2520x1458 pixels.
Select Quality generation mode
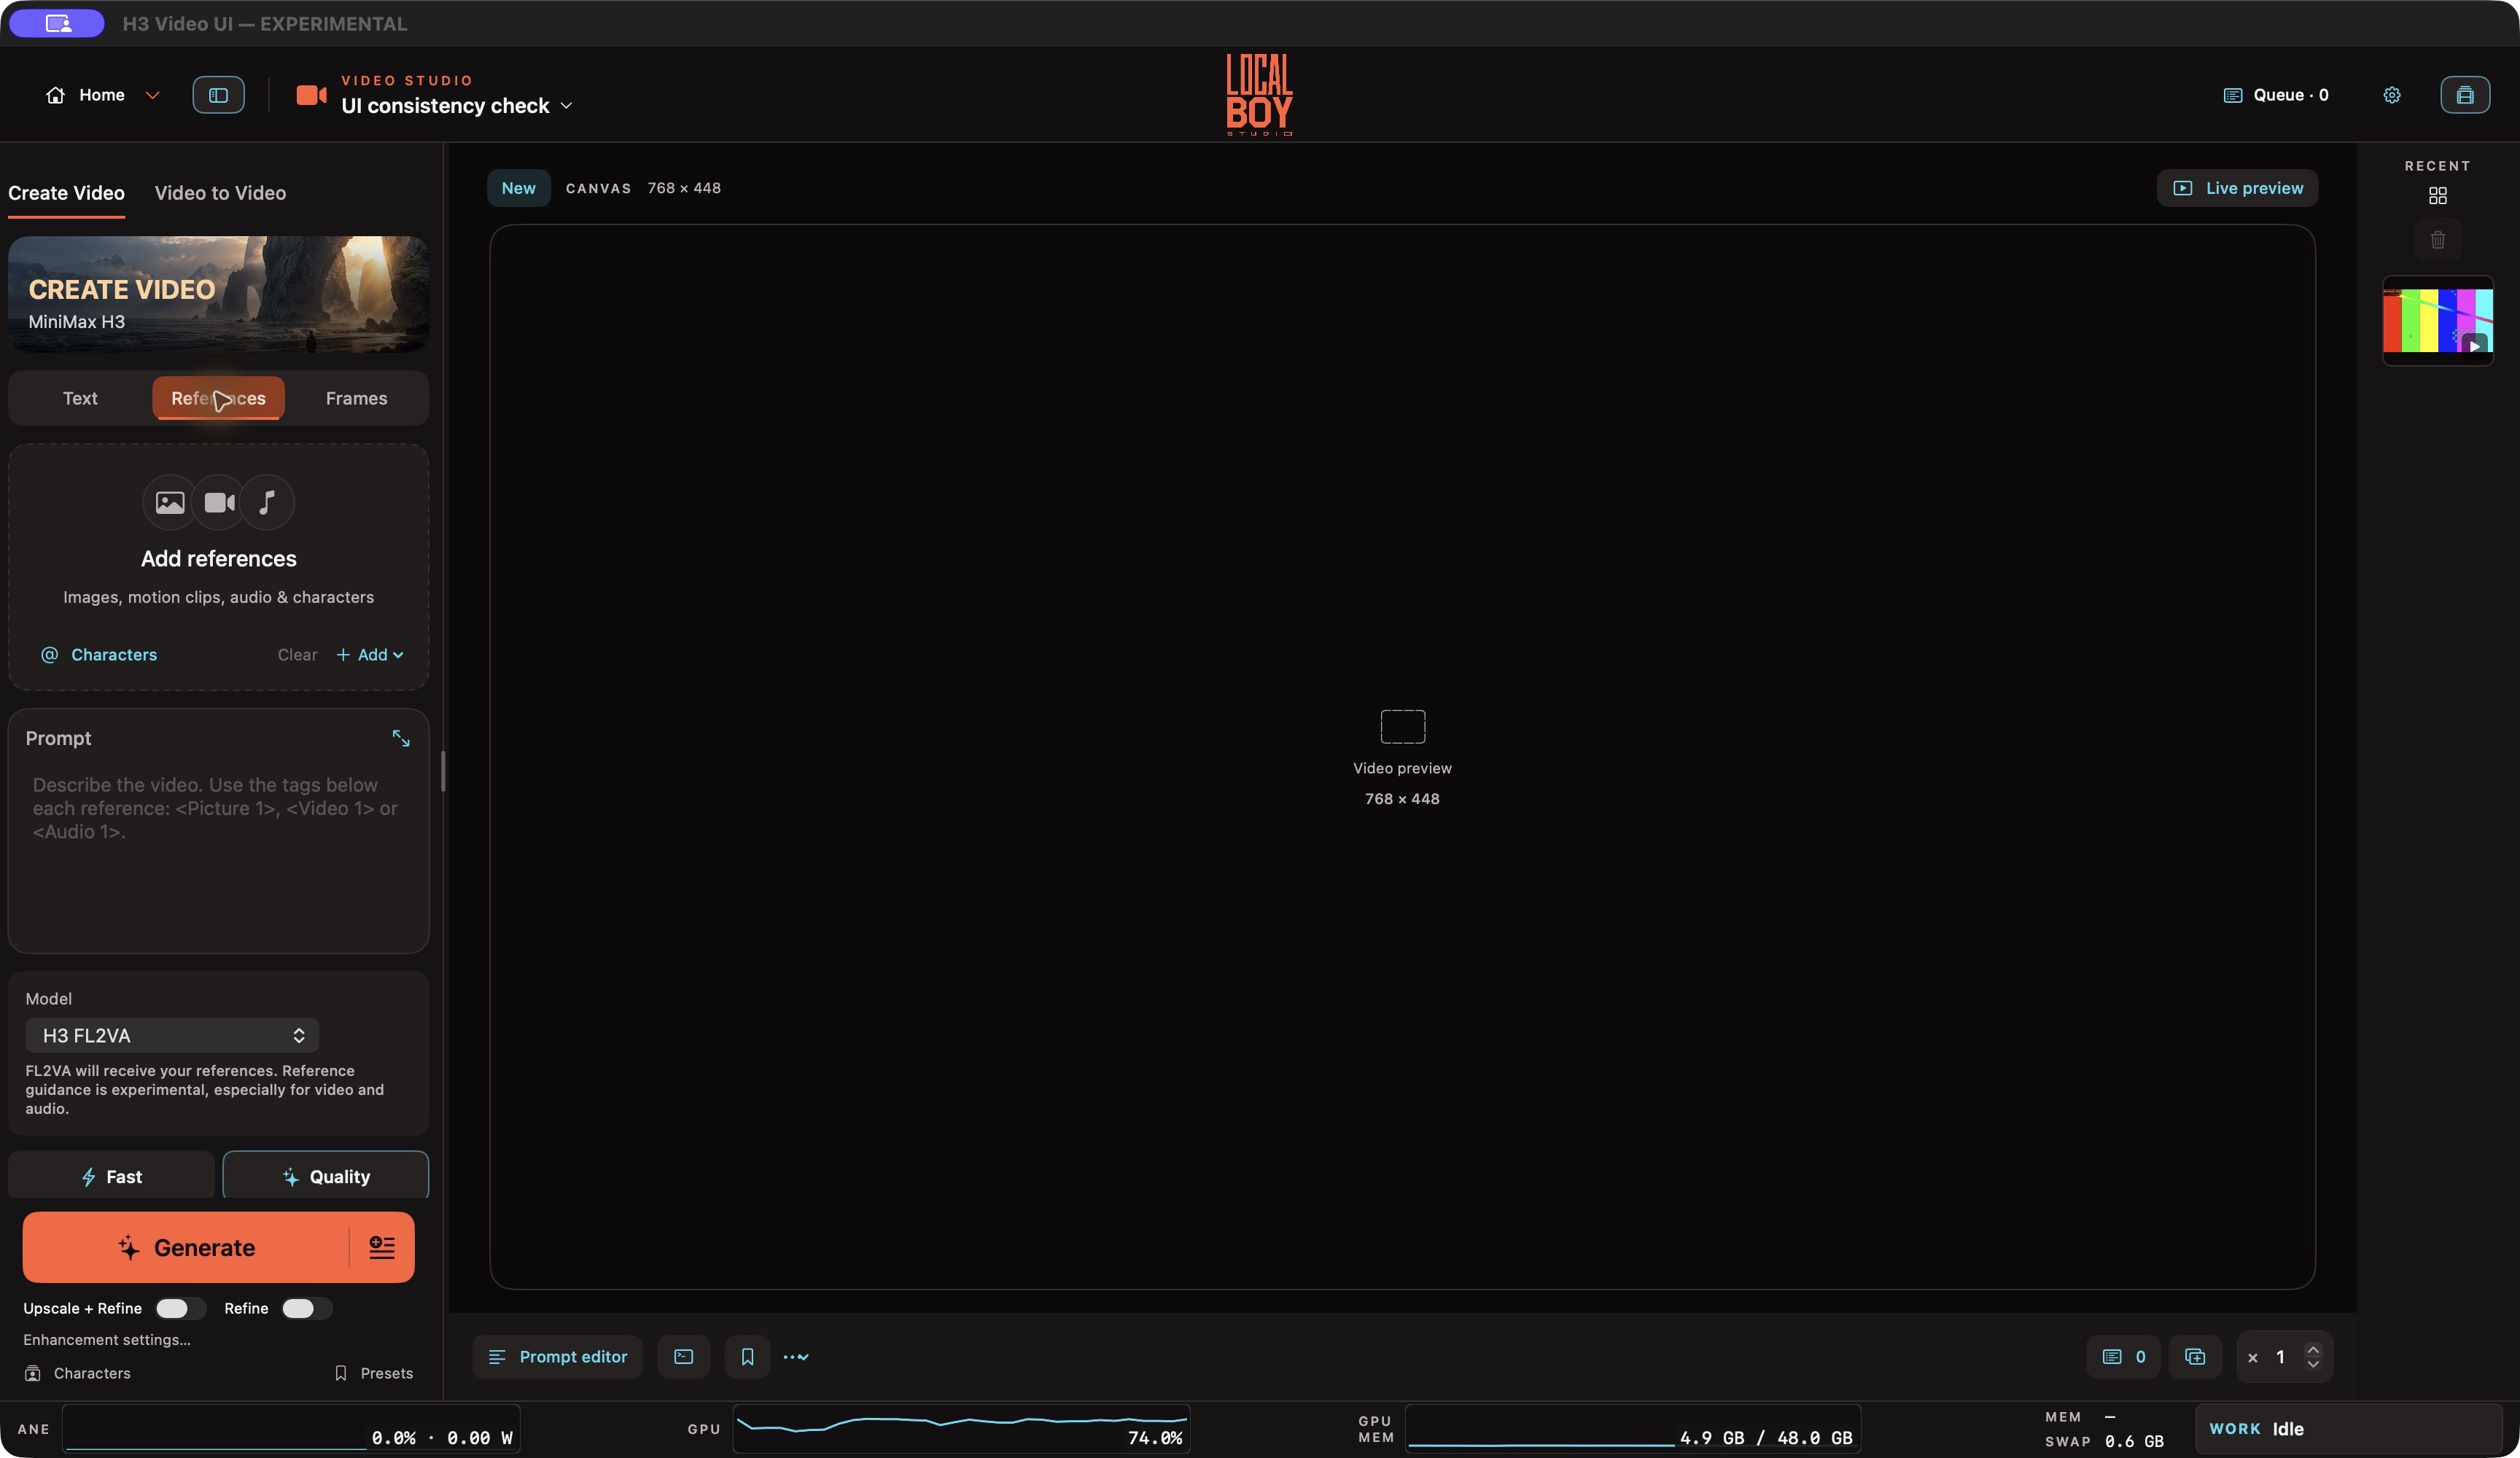[x=325, y=1176]
